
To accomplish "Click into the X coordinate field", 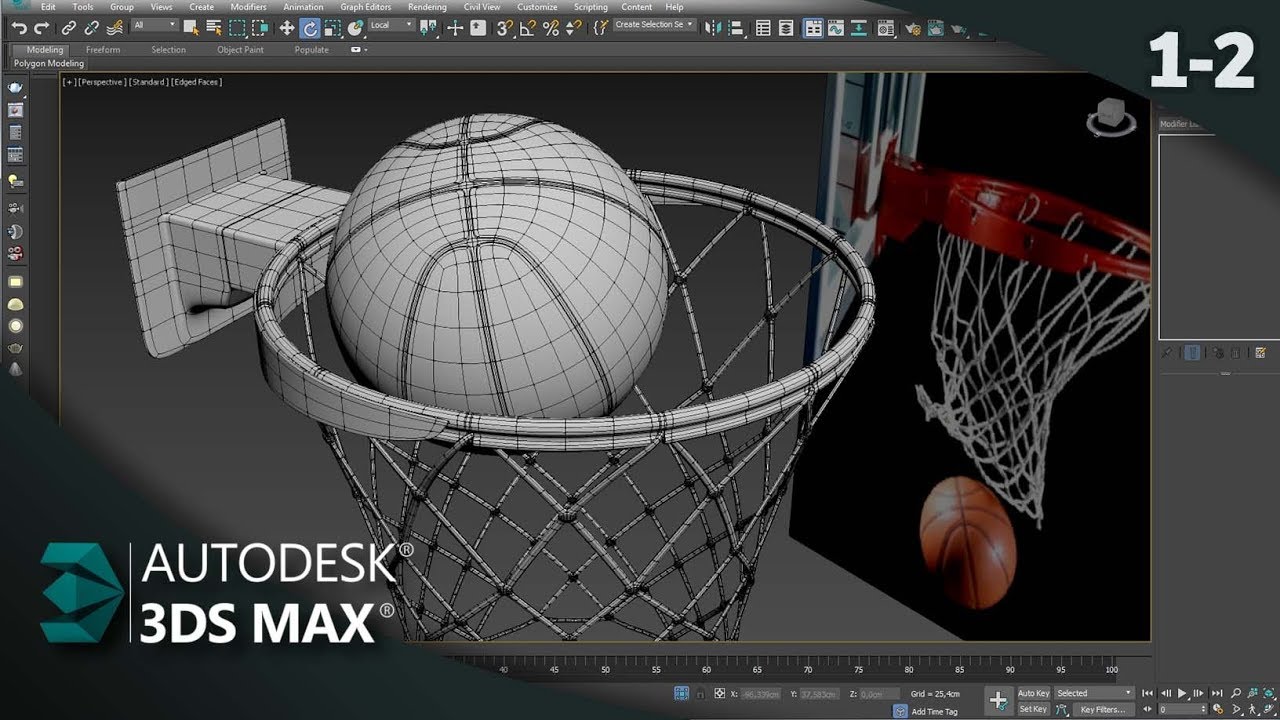I will (761, 693).
